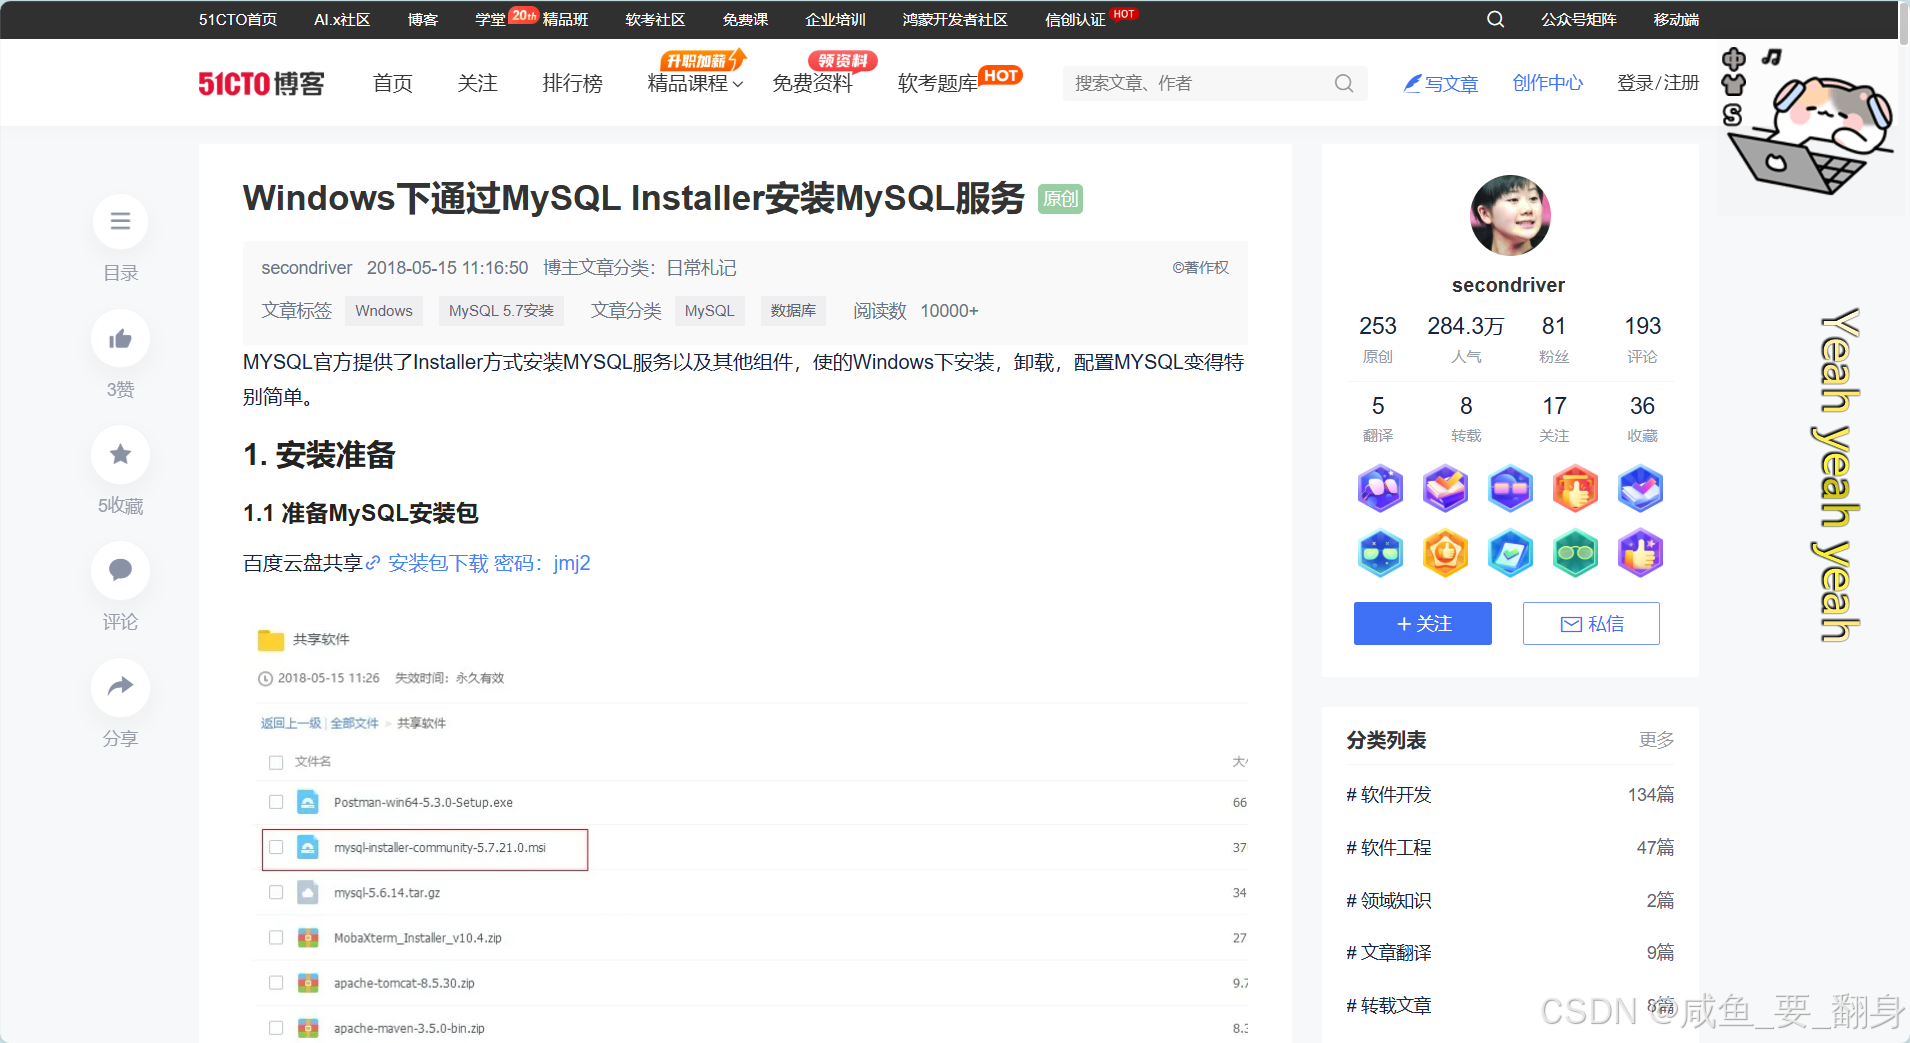Click red thumbs-up badge in first row
Image resolution: width=1910 pixels, height=1043 pixels.
coord(1575,489)
